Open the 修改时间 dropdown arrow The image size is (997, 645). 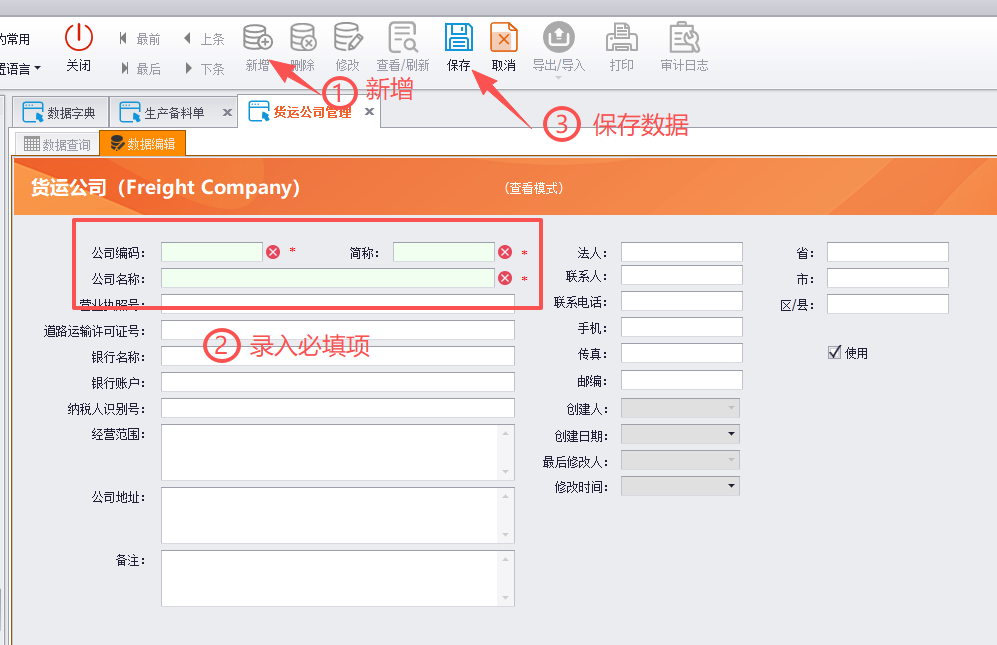pos(731,486)
